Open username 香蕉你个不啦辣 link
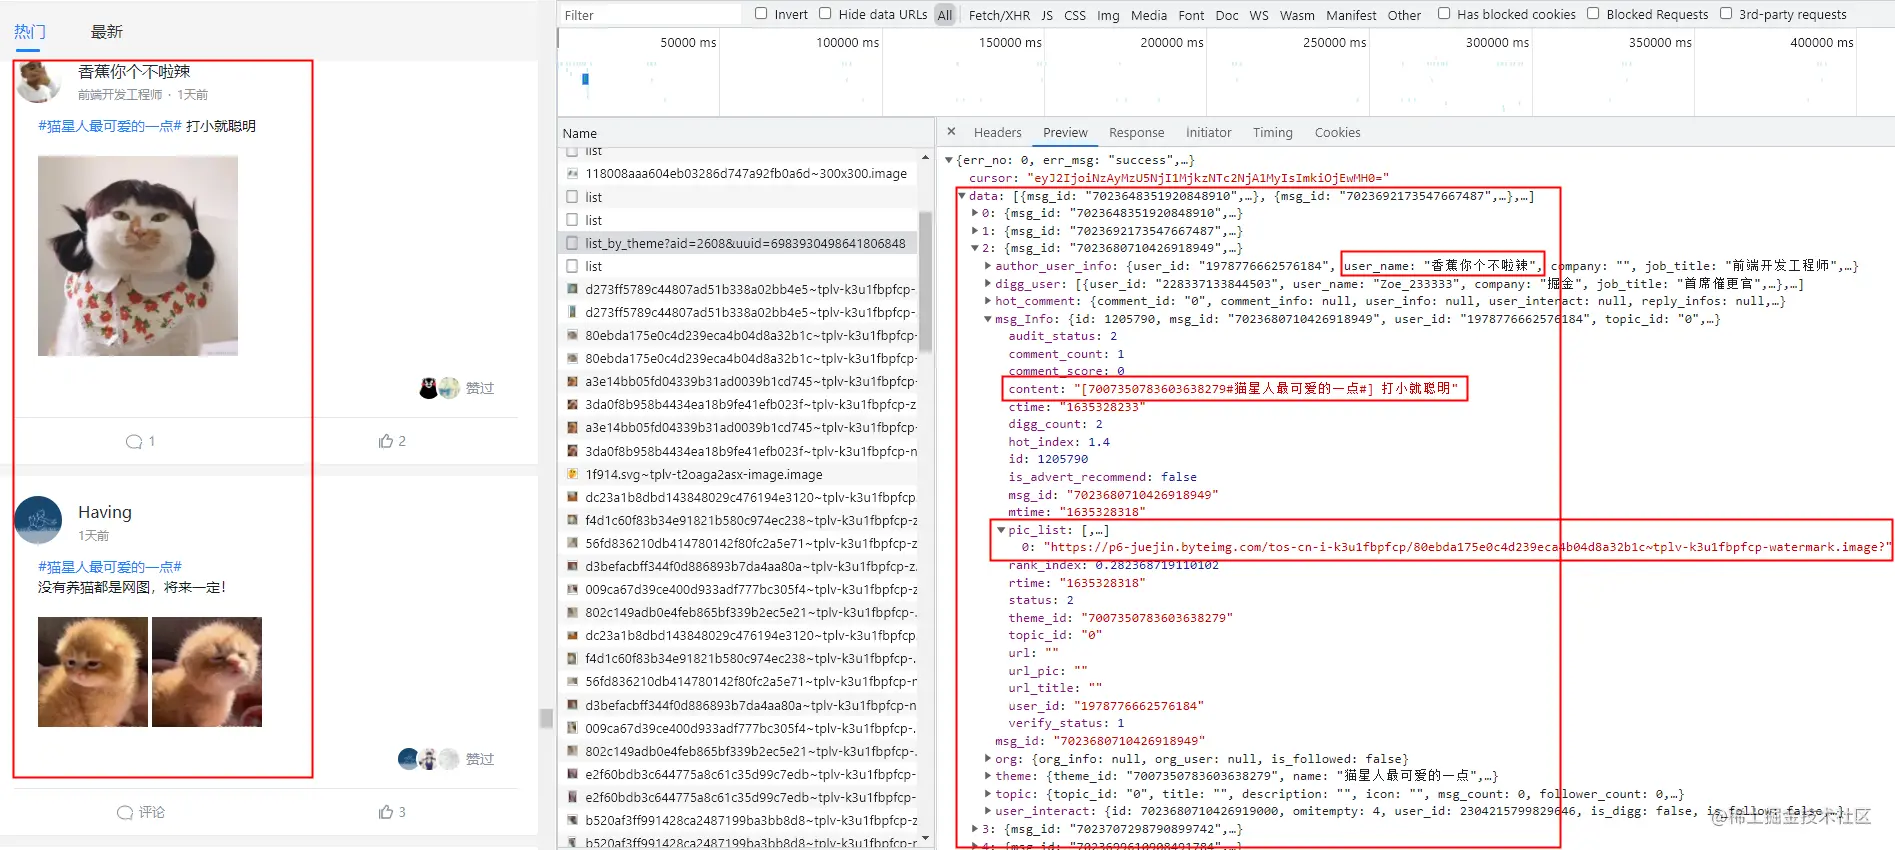The image size is (1895, 850). tap(134, 72)
